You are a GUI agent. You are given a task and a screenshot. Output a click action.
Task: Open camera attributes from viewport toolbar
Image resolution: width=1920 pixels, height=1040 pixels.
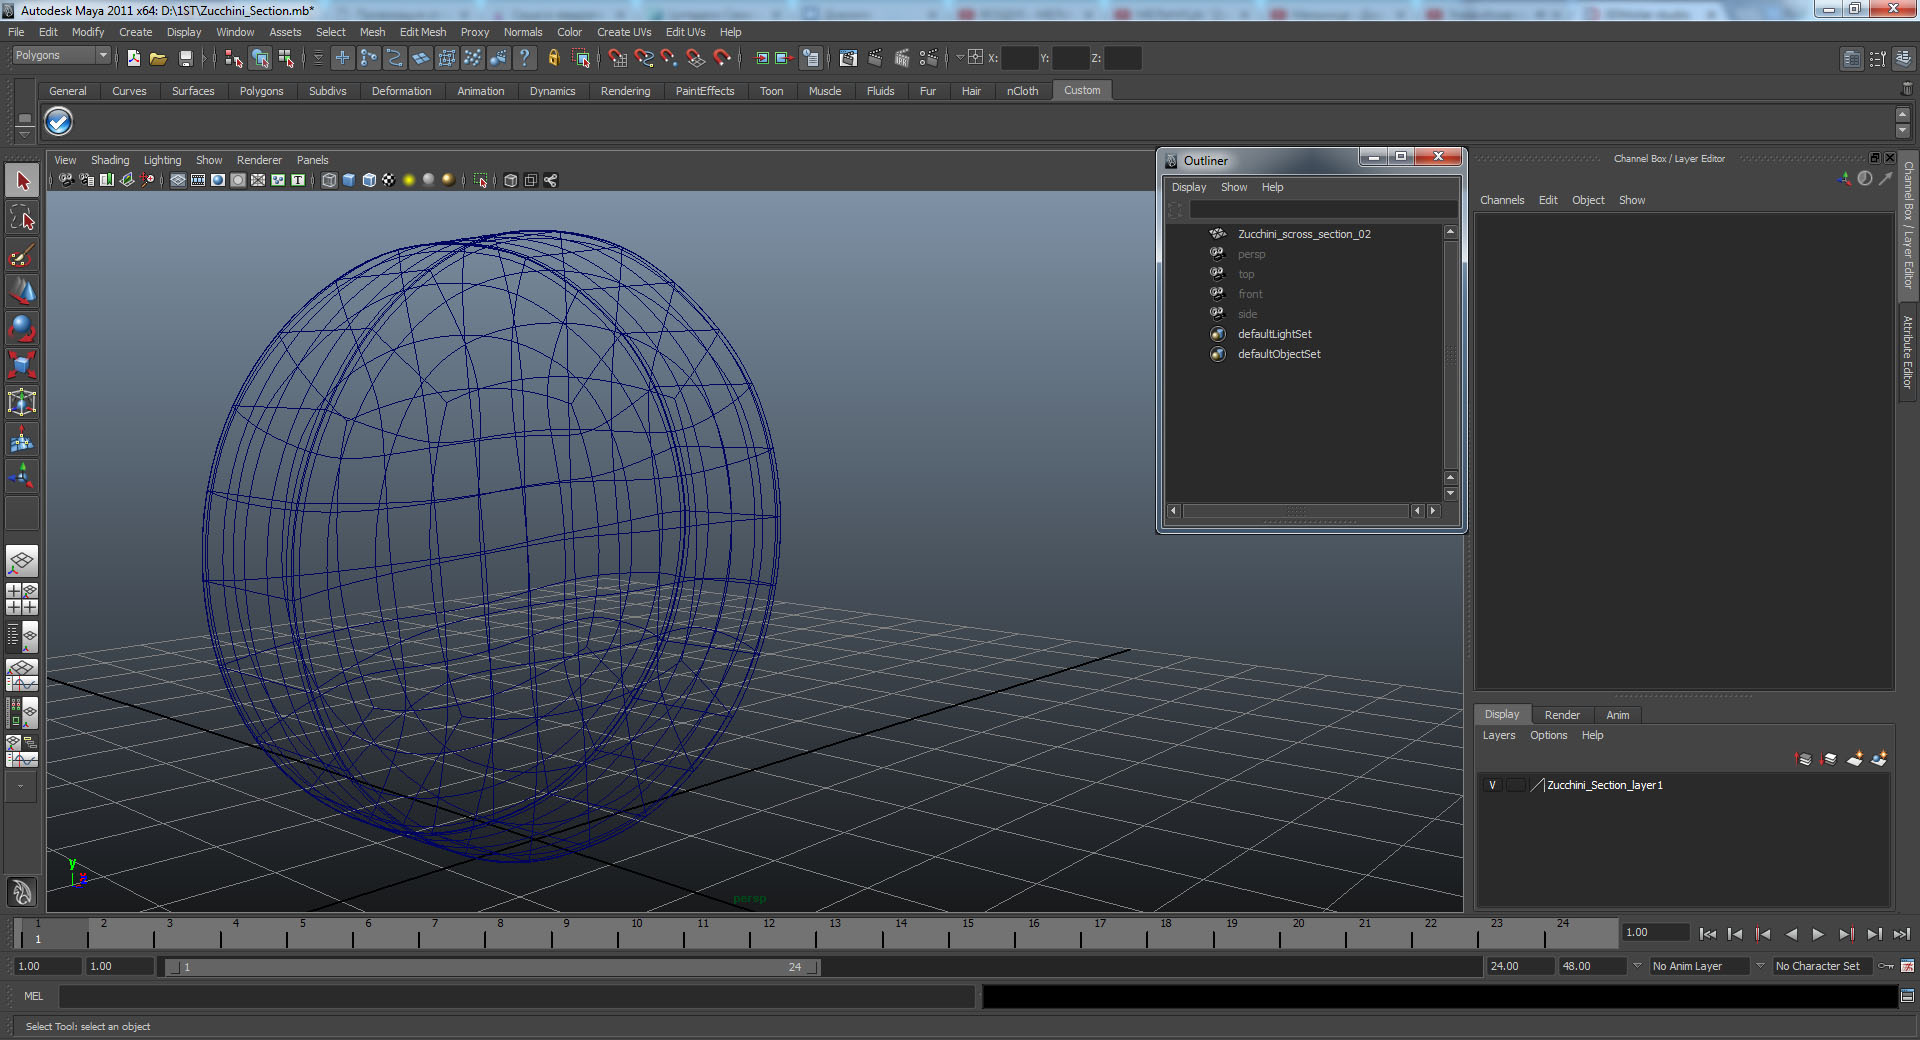click(86, 180)
